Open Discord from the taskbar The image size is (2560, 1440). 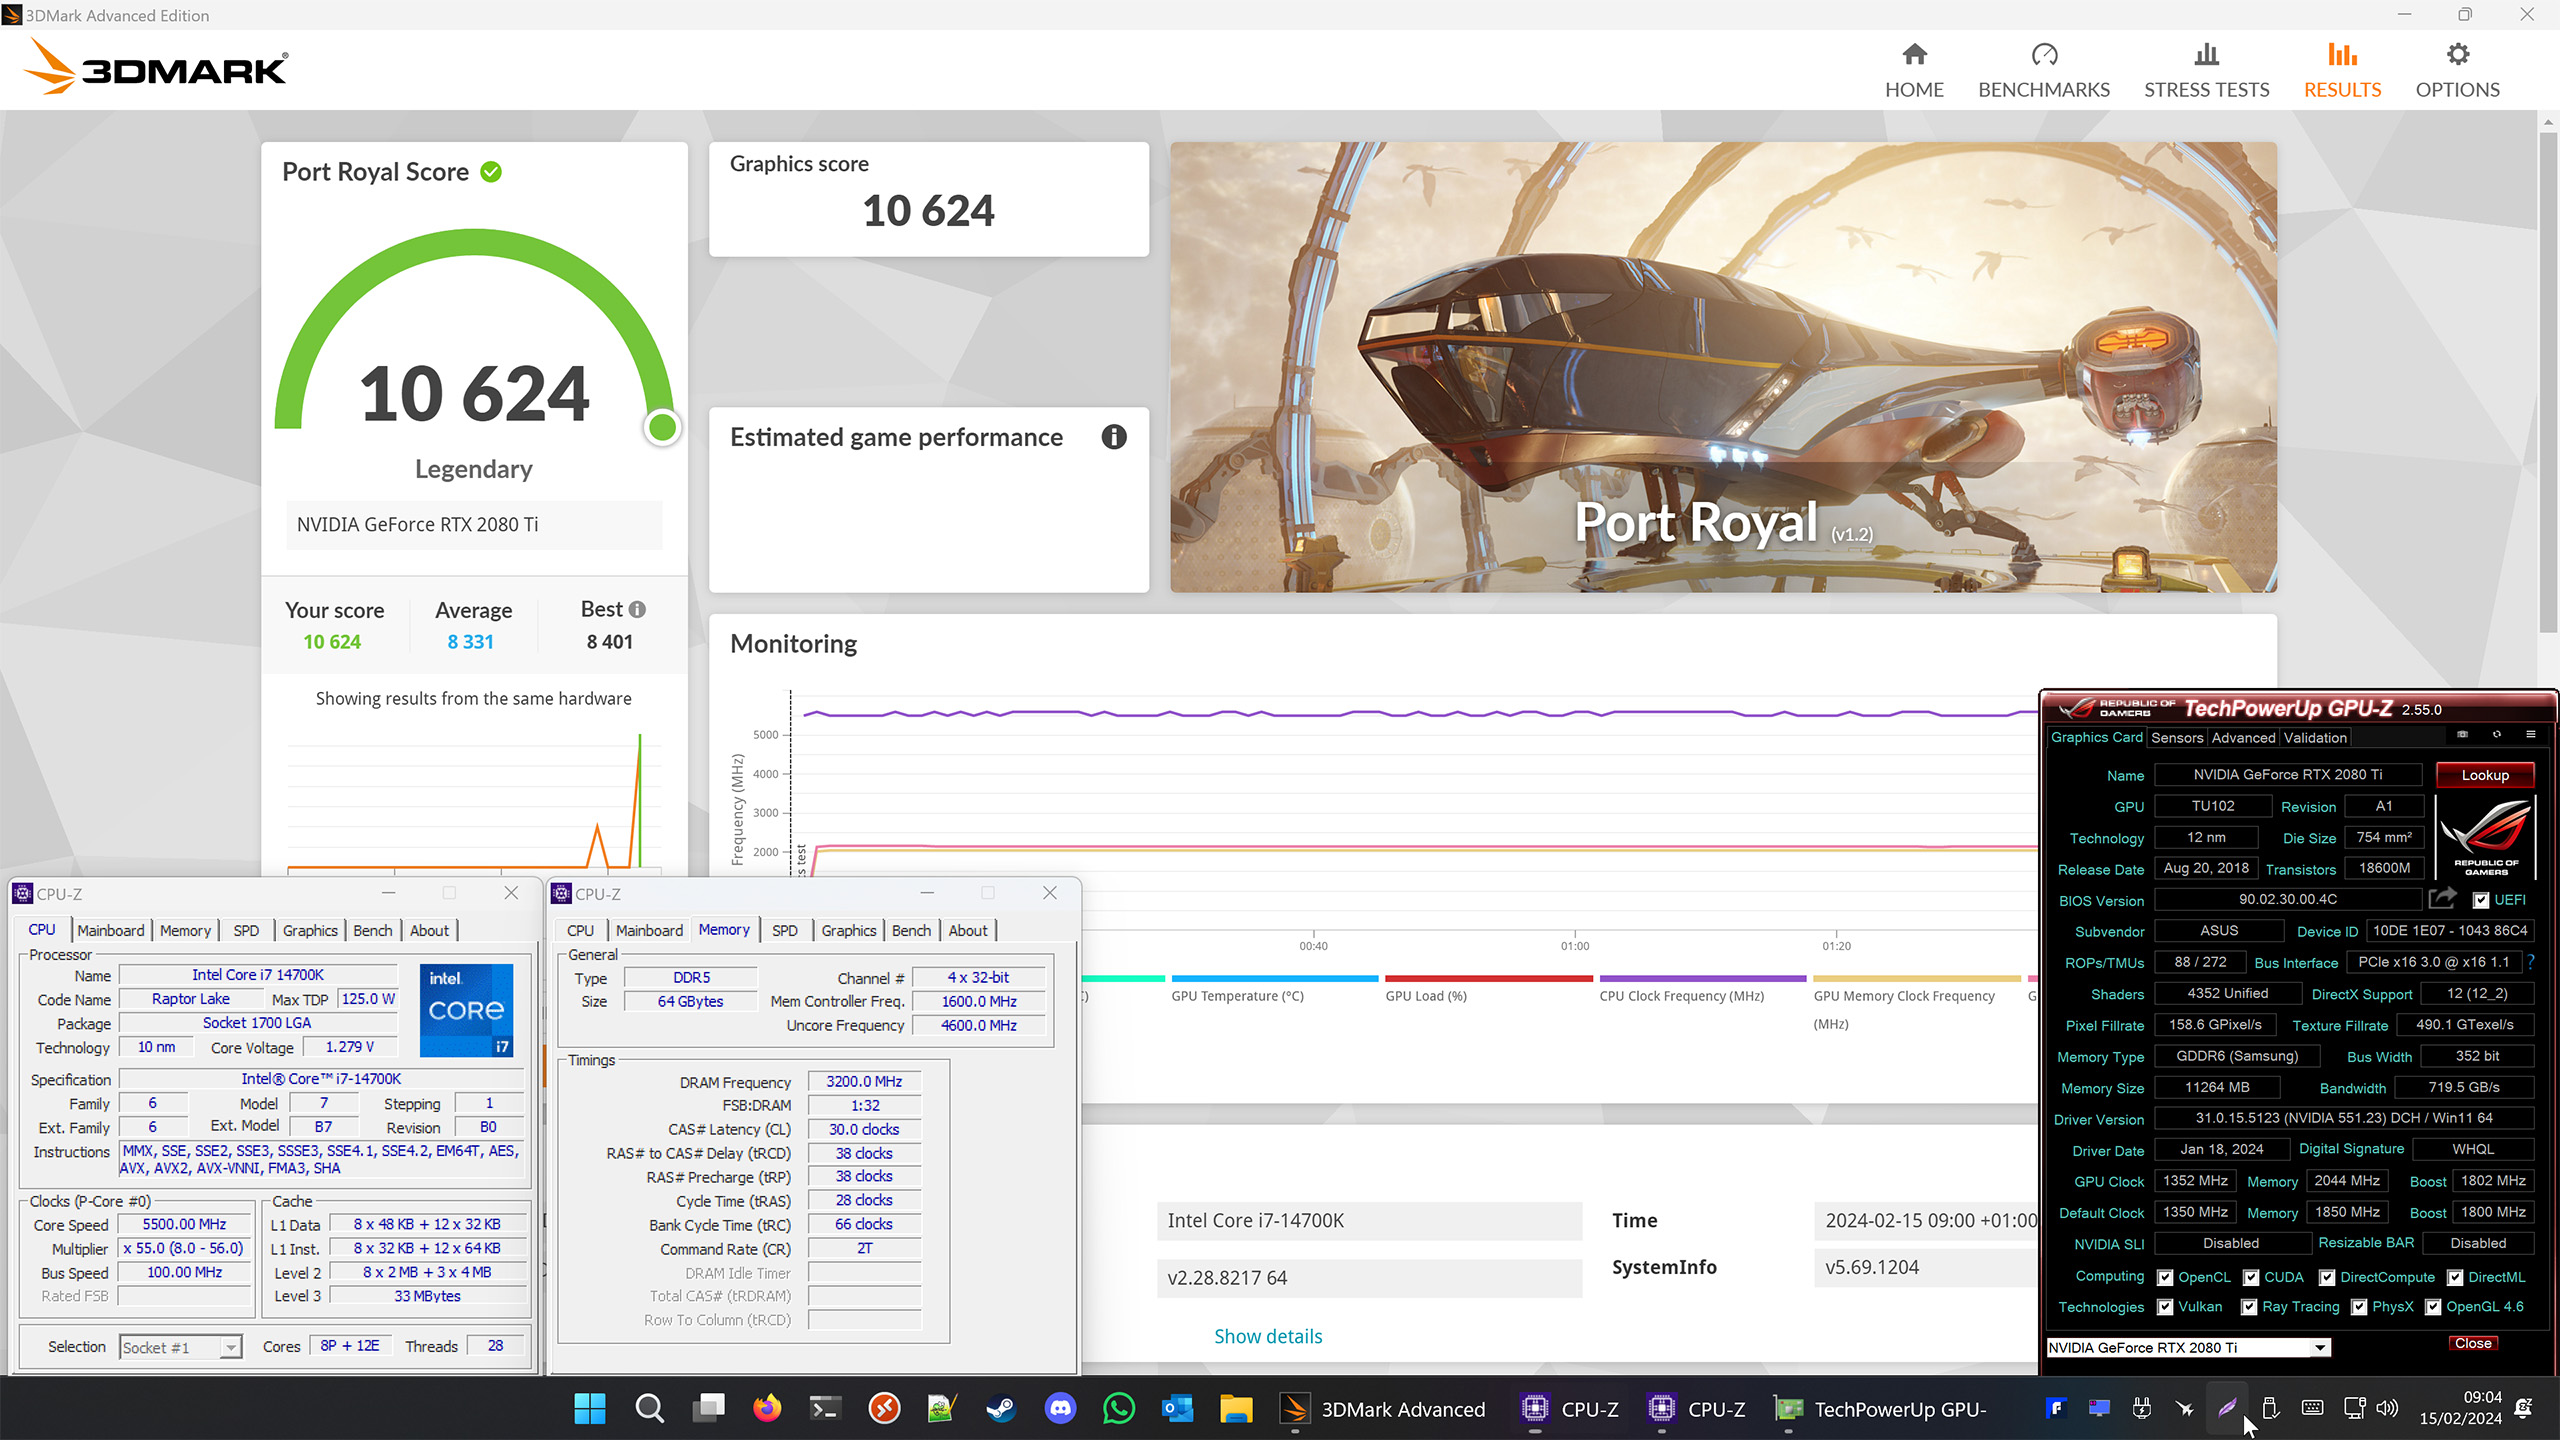(1060, 1409)
